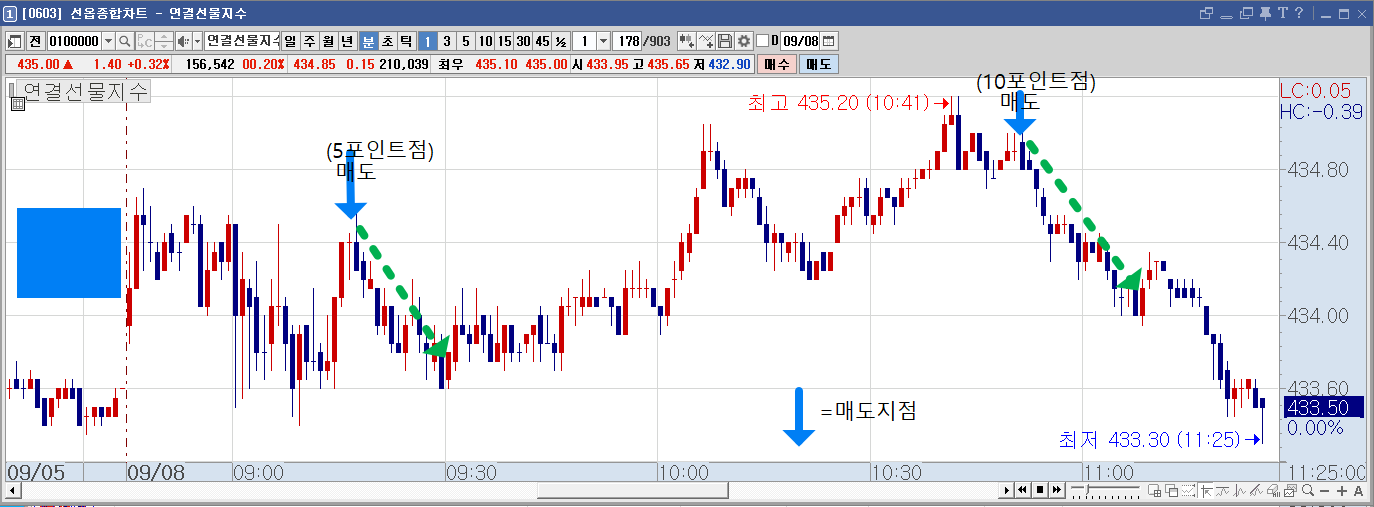Click the minus zoom-out icon at bottom

[x=1324, y=491]
